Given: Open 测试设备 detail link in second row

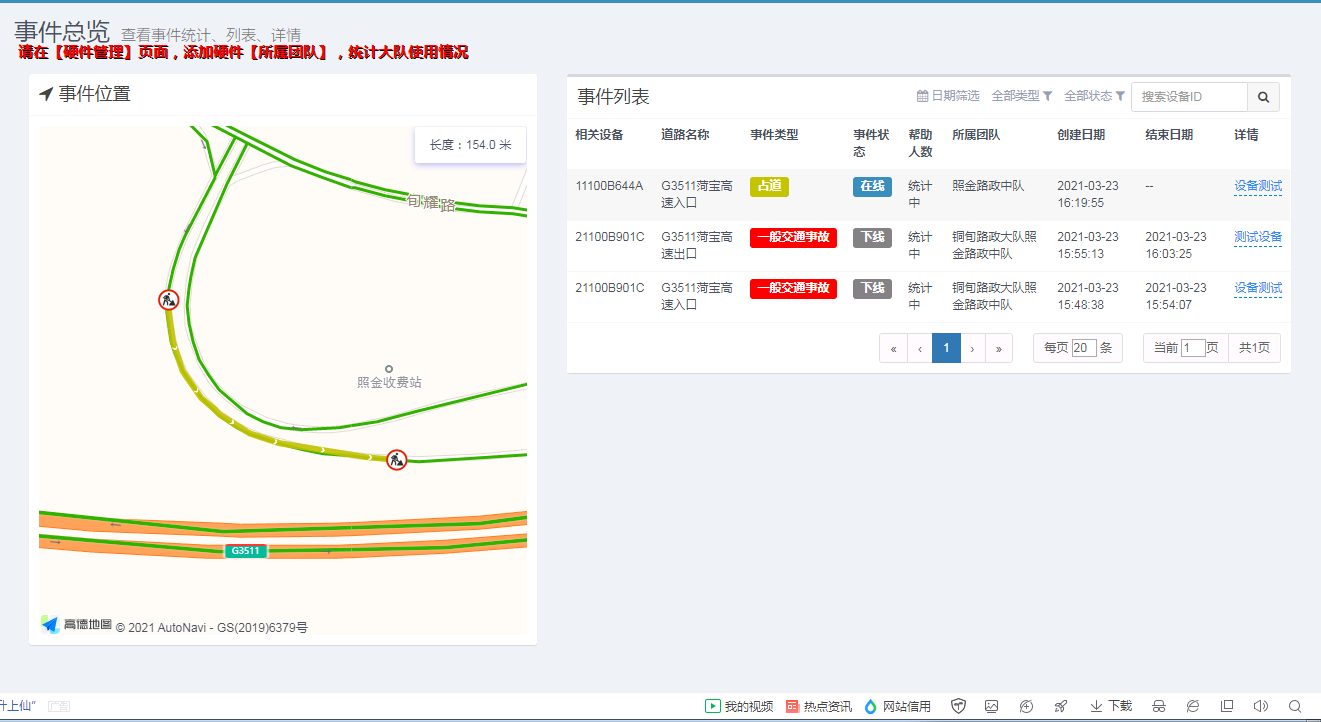Looking at the screenshot, I should (x=1257, y=237).
